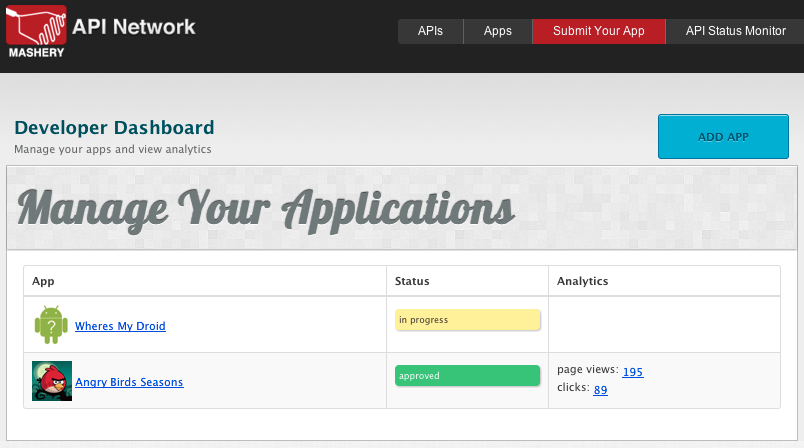The height and width of the screenshot is (448, 804).
Task: Click the Analytics column header
Action: tap(582, 281)
